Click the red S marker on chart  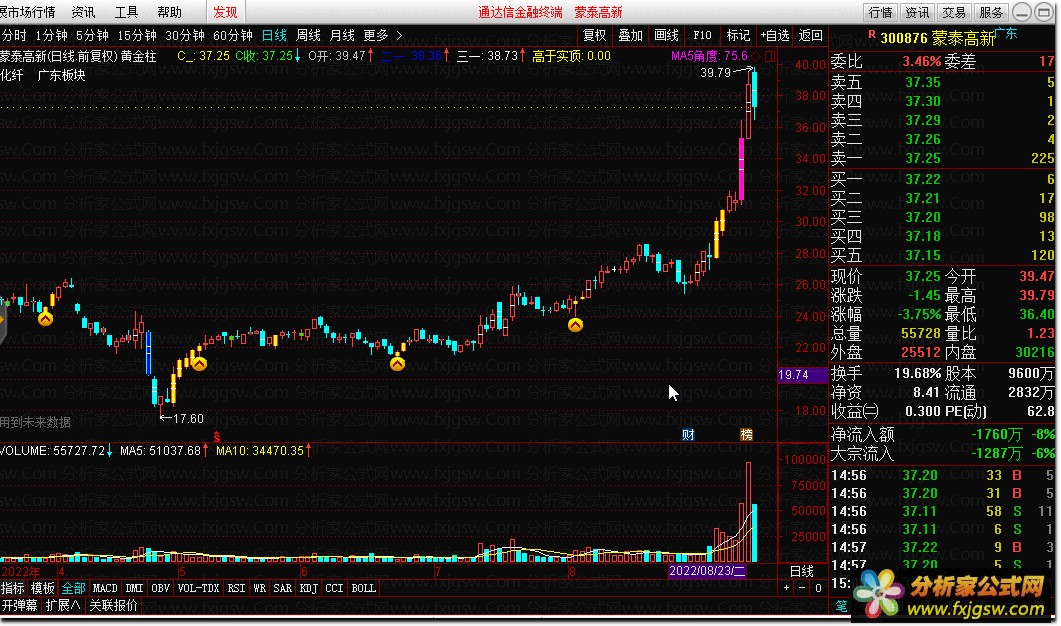click(x=217, y=437)
